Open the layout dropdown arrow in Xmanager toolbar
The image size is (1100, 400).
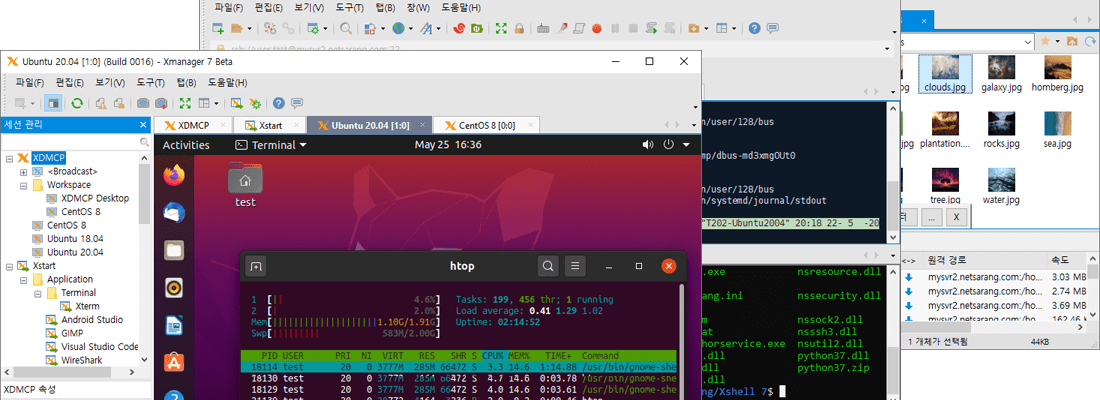(x=216, y=103)
